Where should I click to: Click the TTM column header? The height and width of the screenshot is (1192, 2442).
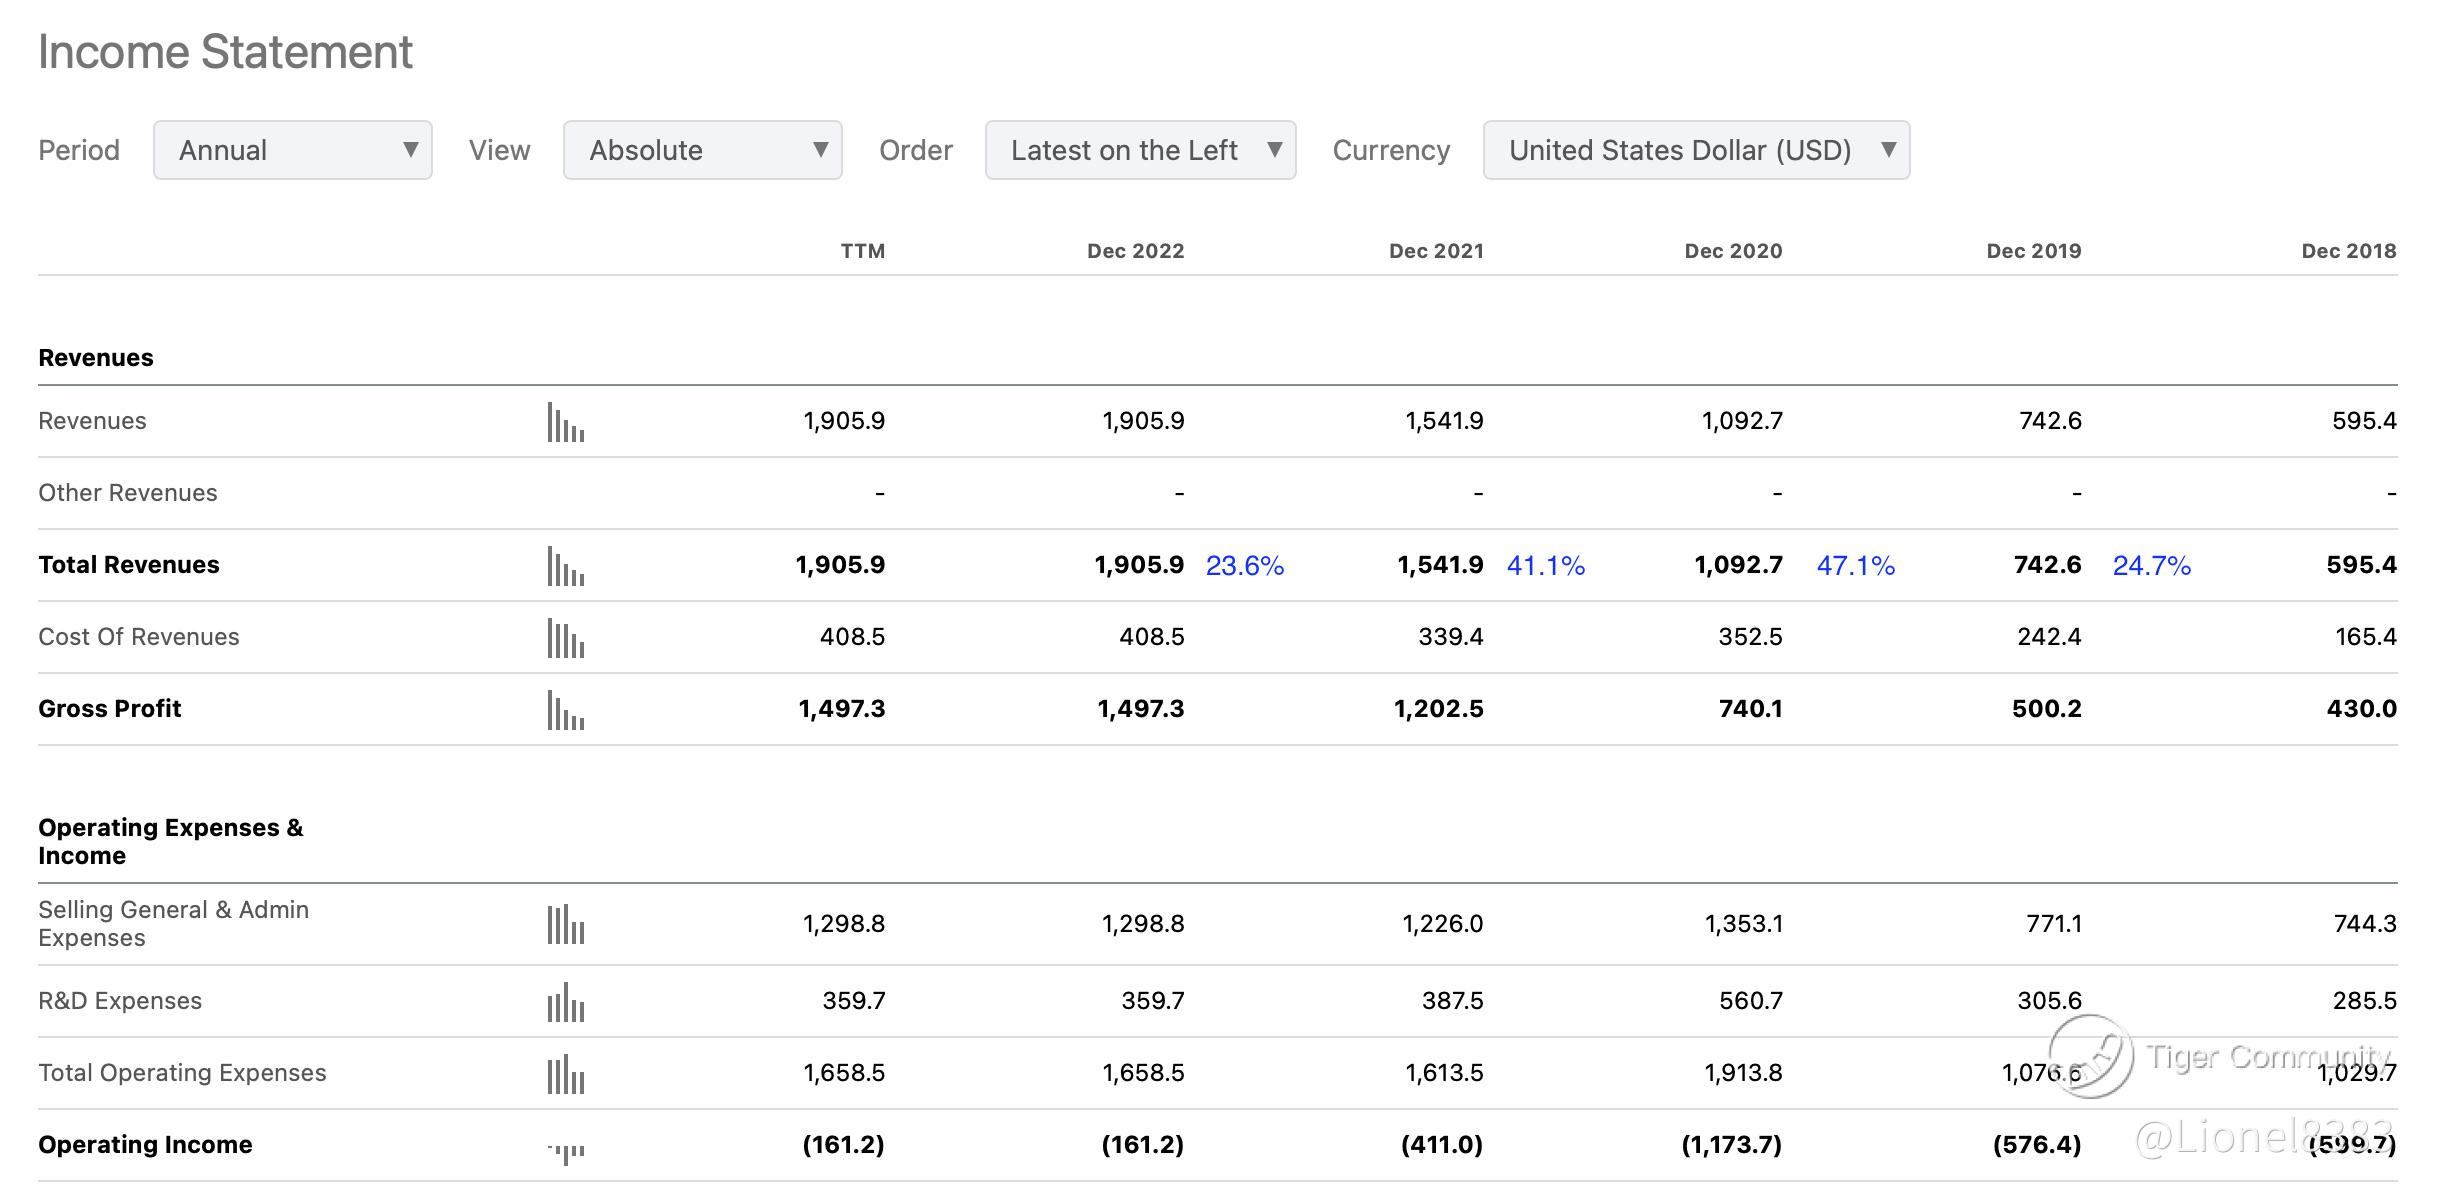(862, 251)
